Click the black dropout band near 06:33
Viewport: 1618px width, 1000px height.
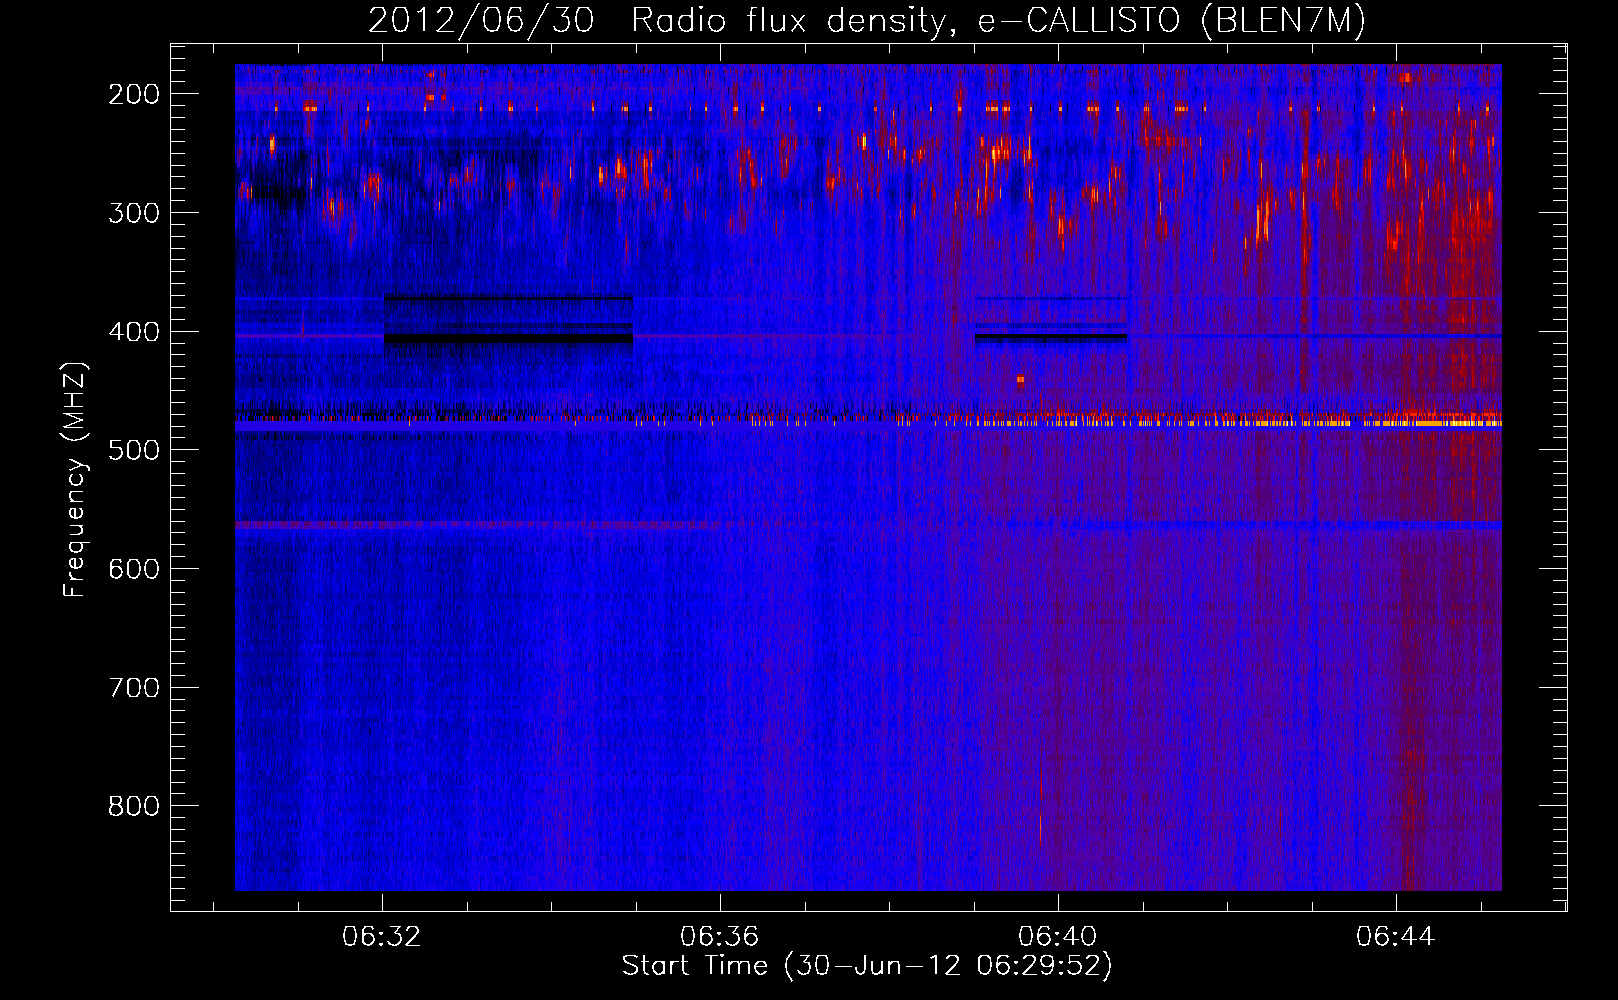pos(508,339)
